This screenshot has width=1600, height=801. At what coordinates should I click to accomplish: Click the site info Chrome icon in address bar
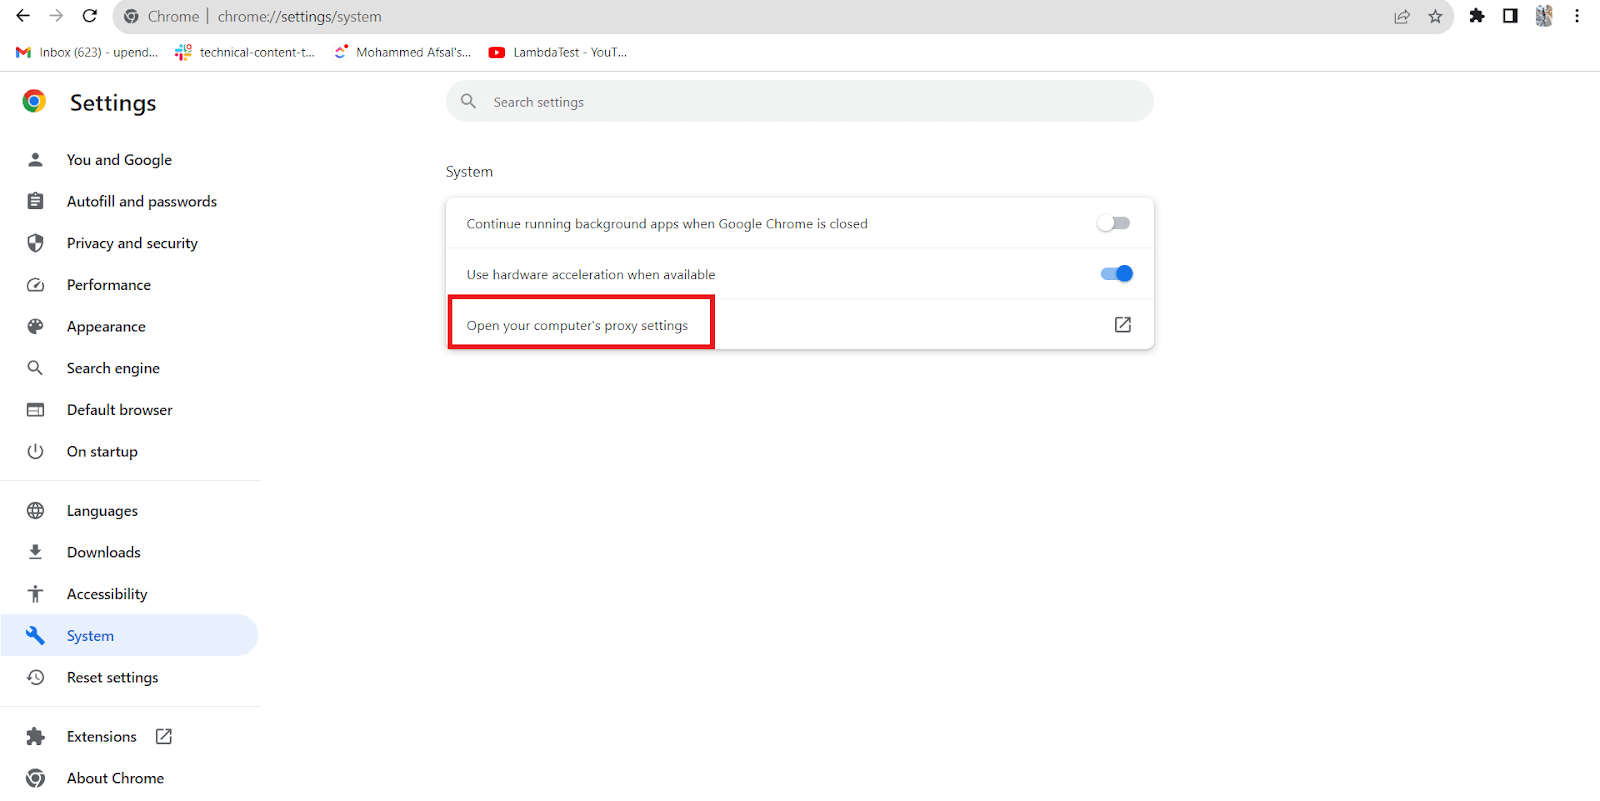(131, 16)
